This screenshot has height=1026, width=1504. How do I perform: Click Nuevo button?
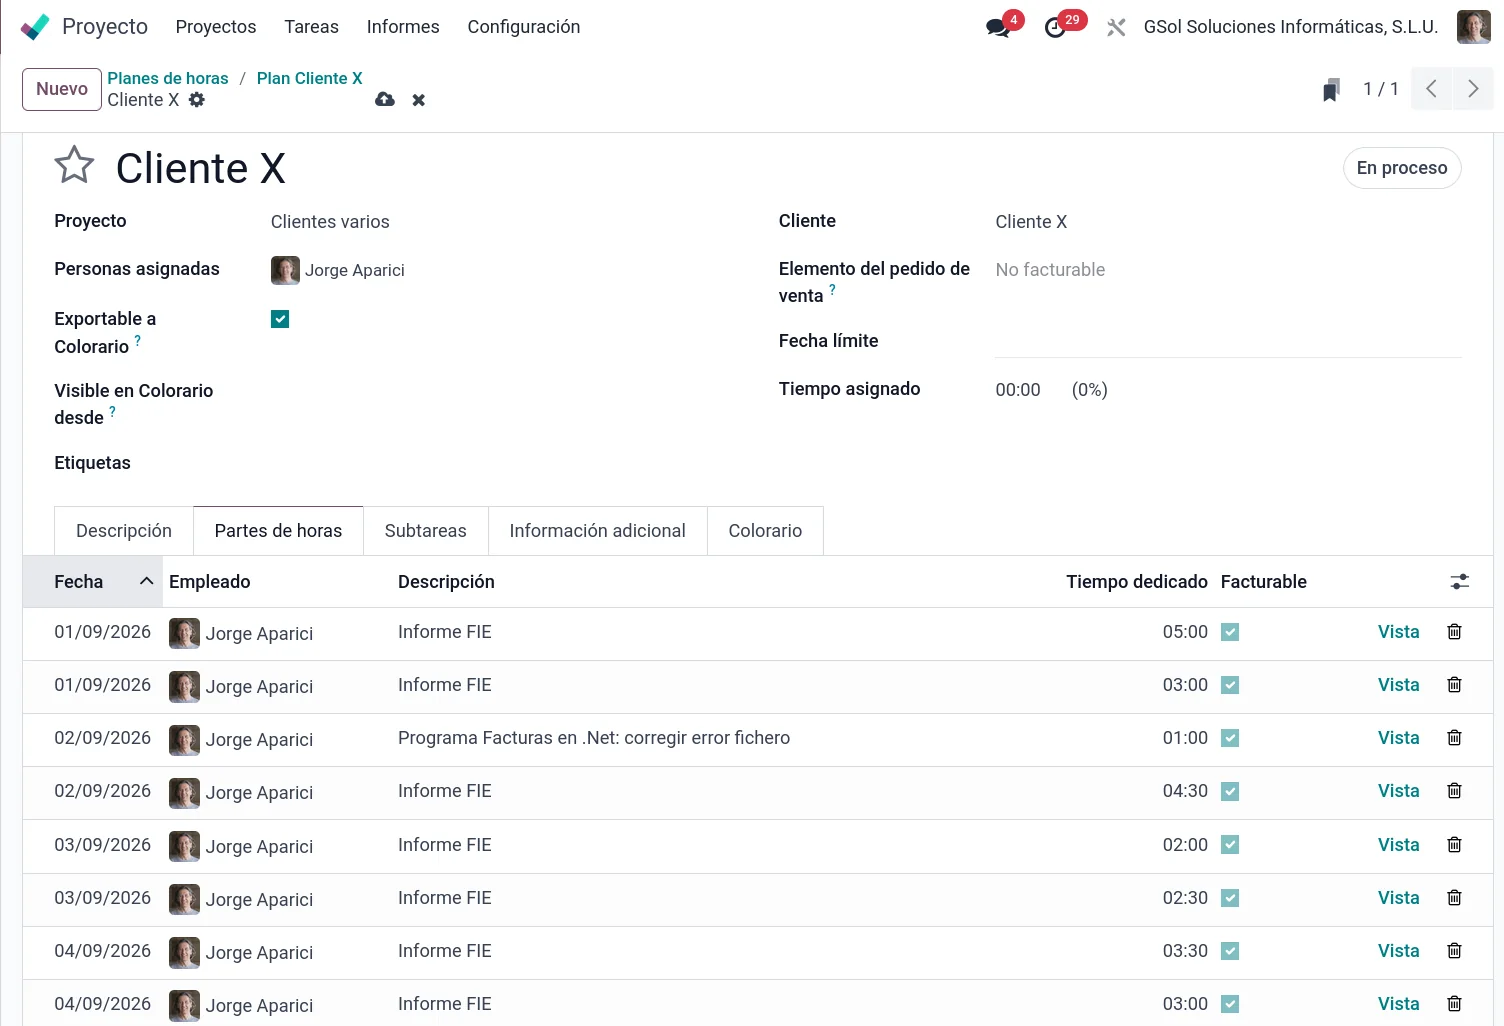[62, 89]
